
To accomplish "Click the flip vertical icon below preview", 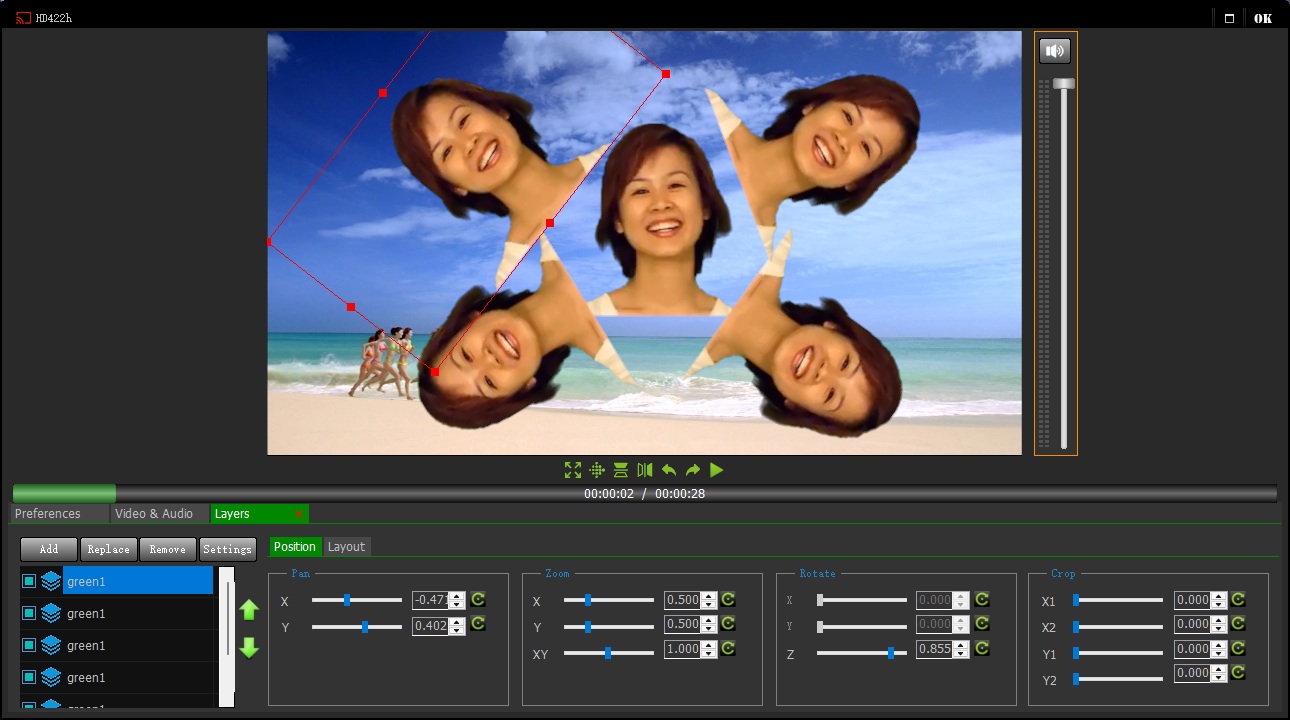I will tap(621, 470).
